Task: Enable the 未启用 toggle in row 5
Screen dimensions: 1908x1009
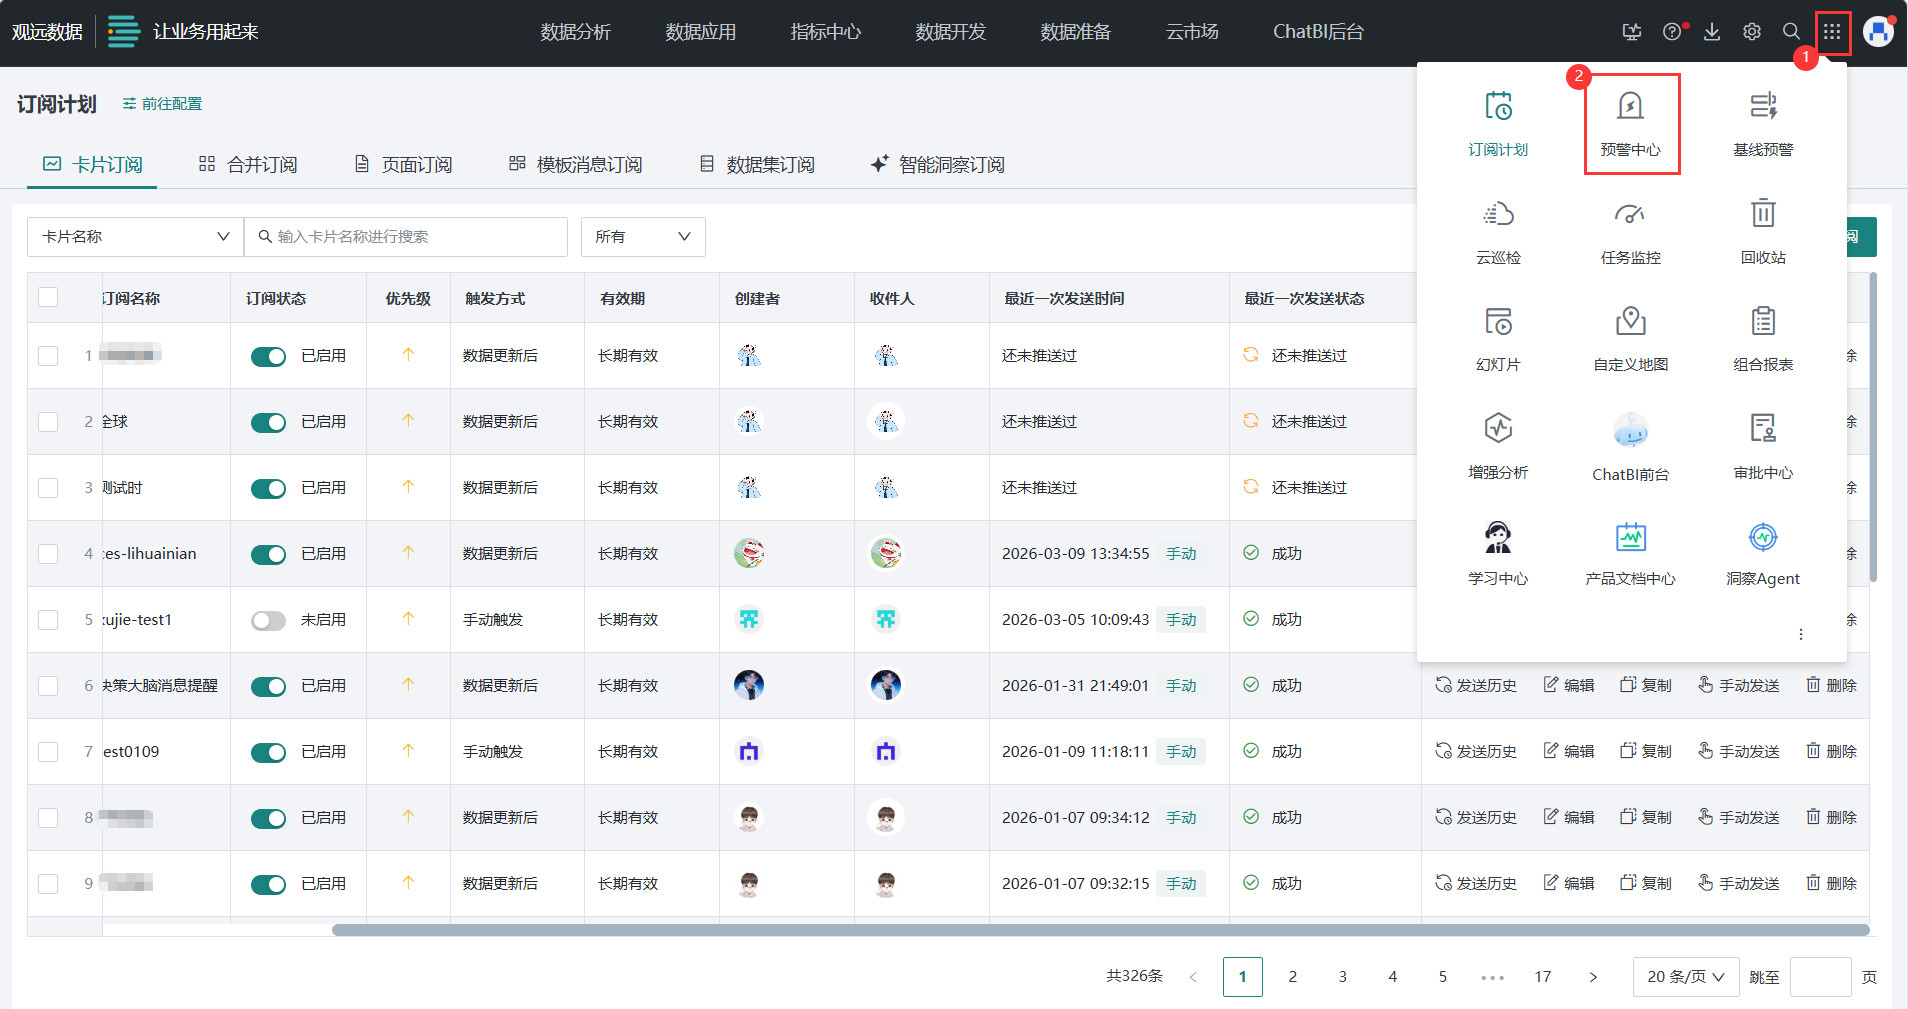Action: pyautogui.click(x=268, y=620)
